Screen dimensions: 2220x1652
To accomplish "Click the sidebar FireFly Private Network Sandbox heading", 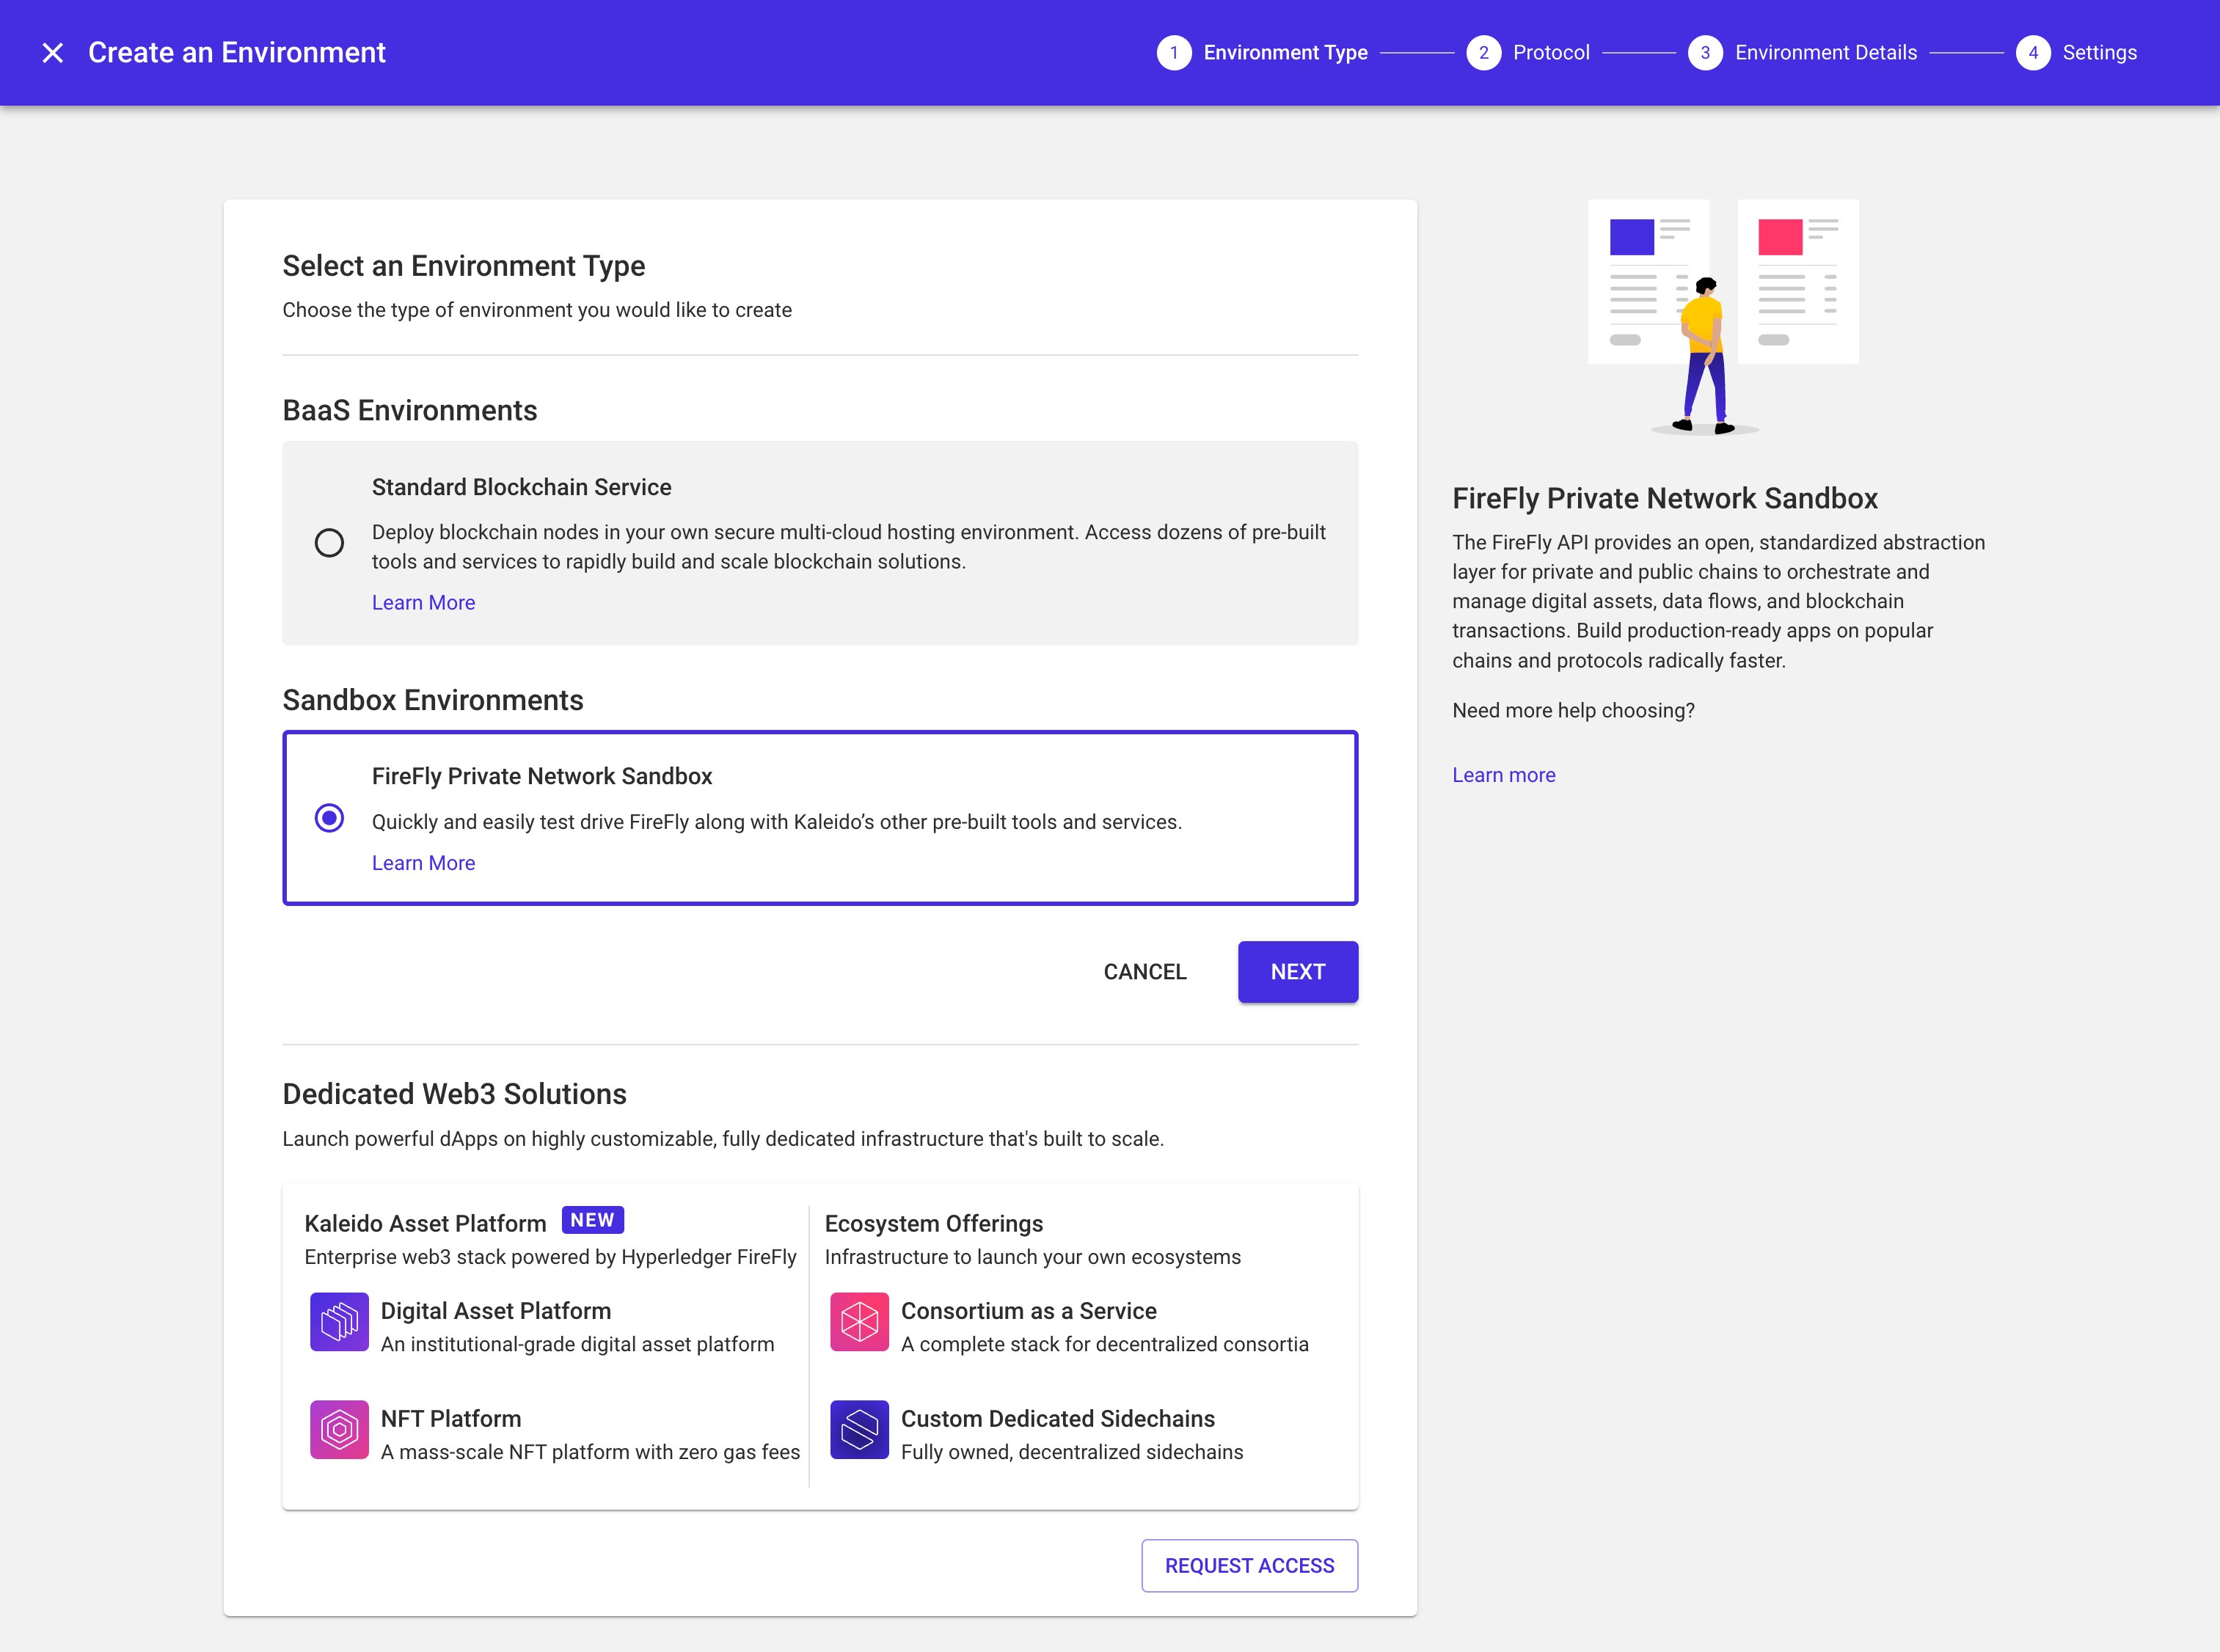I will tap(1664, 498).
